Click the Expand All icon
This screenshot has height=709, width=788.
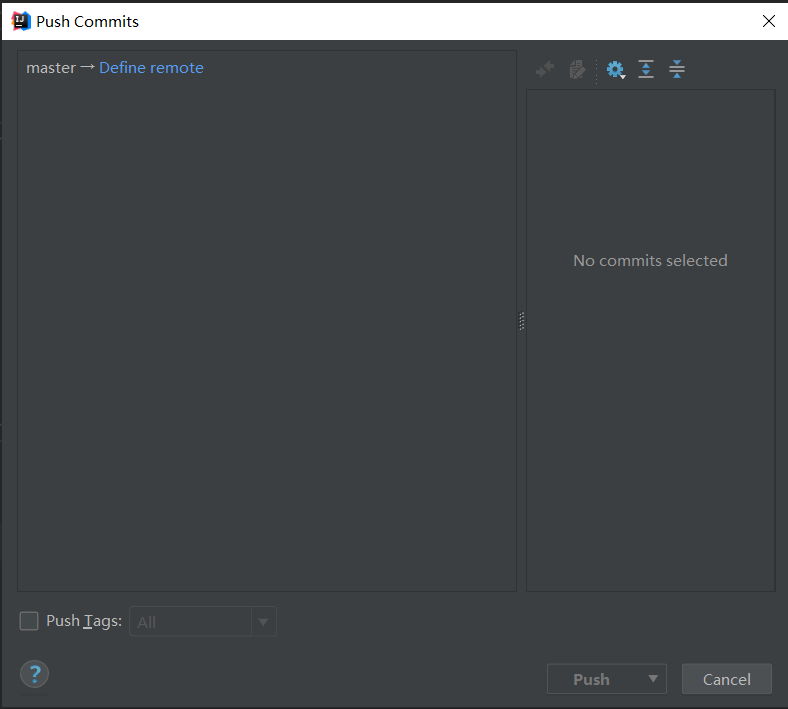(x=646, y=69)
